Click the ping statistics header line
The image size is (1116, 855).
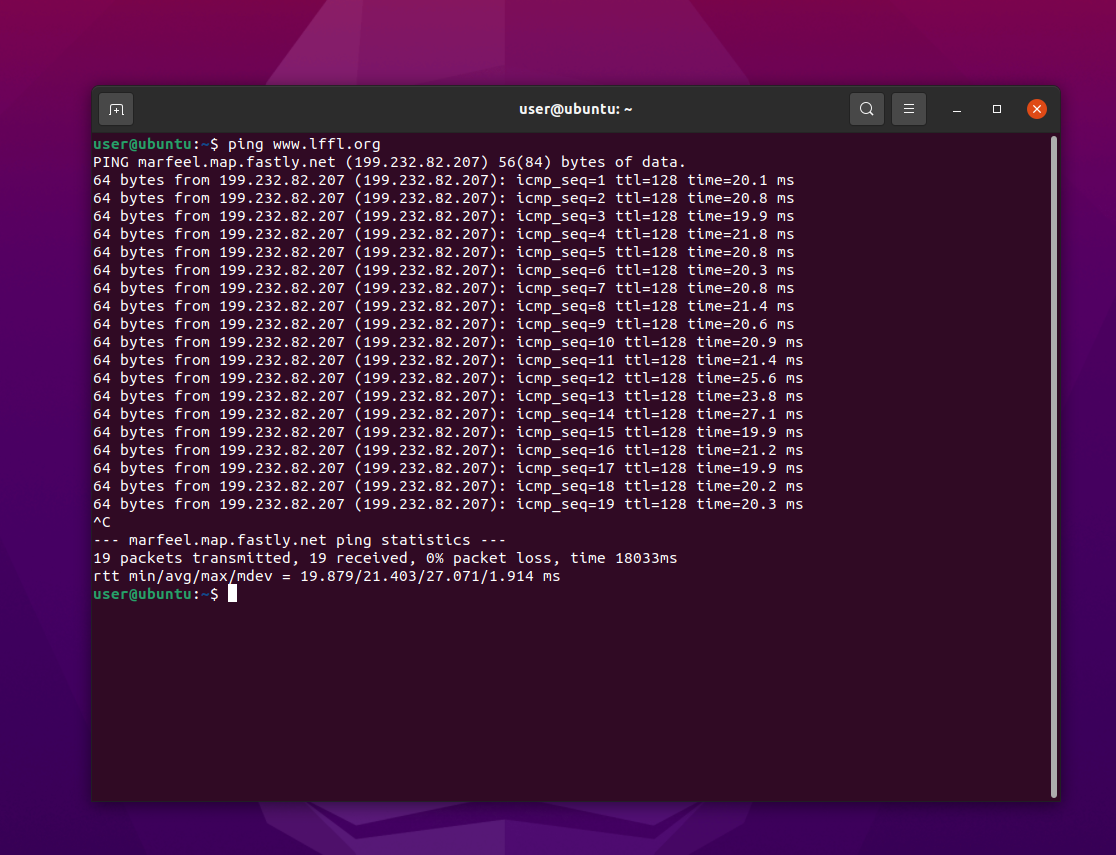300,539
